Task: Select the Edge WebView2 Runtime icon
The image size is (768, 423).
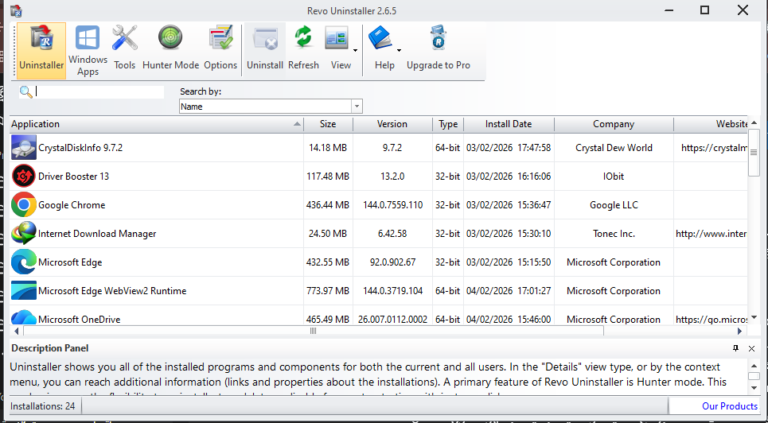Action: [24, 291]
